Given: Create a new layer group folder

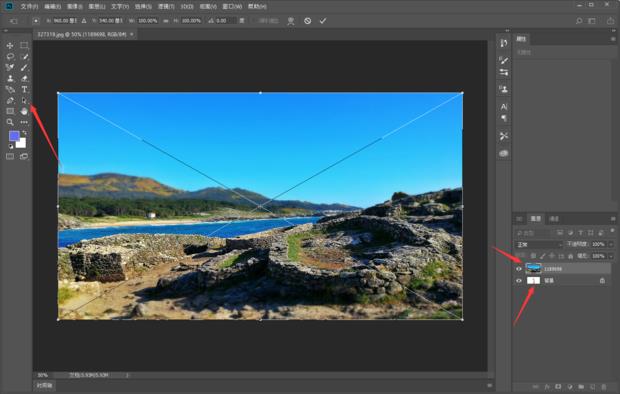Looking at the screenshot, I should click(x=581, y=386).
